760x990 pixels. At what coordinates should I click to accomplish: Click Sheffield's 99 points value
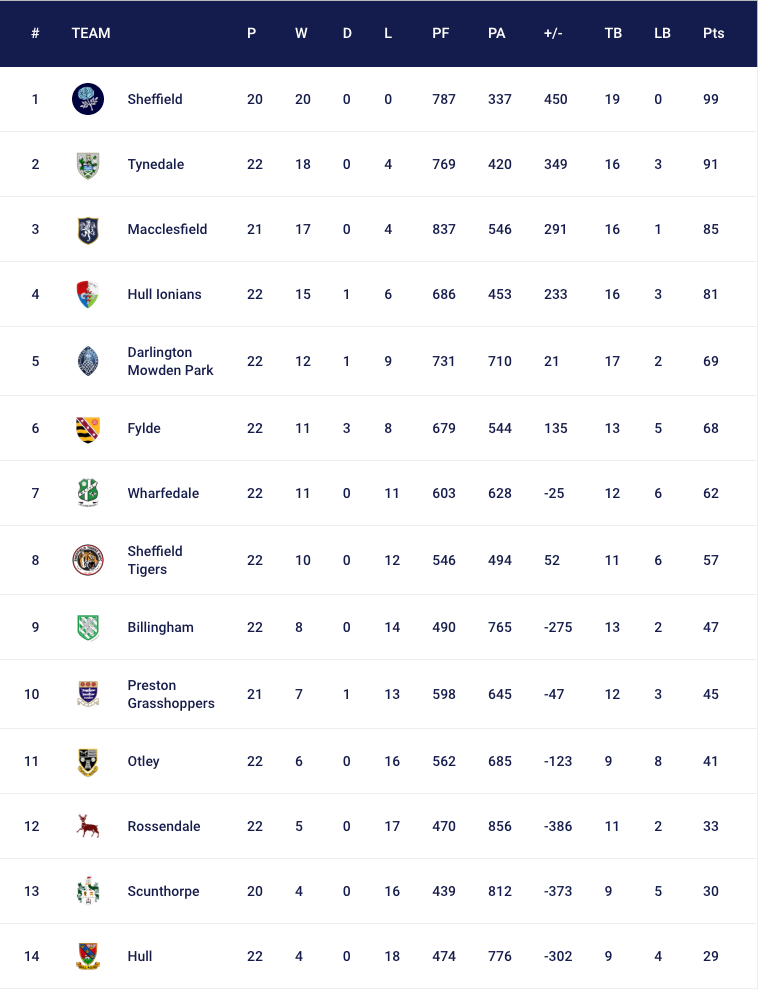[711, 100]
